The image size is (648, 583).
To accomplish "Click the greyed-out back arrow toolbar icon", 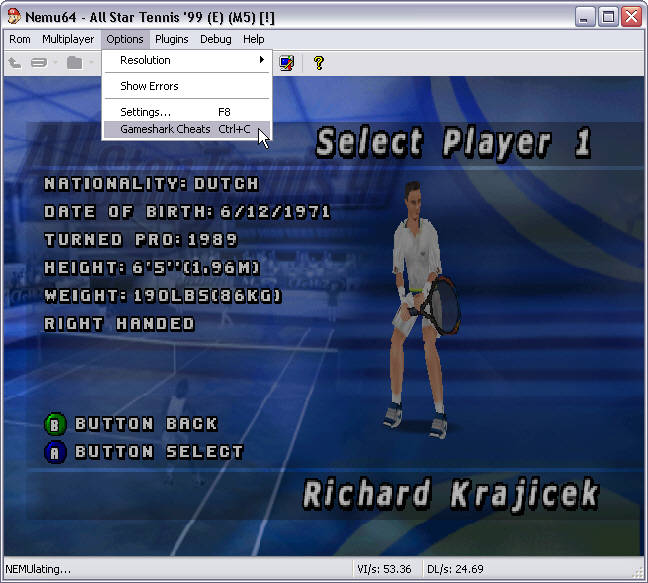I will click(15, 63).
